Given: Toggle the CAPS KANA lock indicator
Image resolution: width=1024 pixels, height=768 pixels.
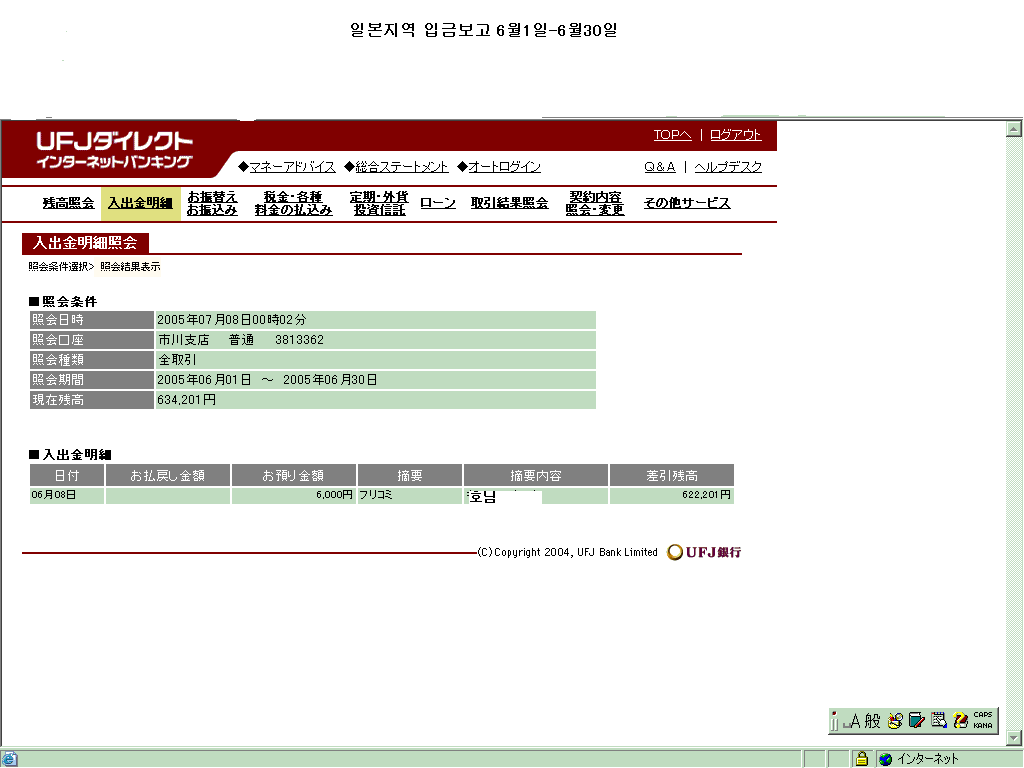Looking at the screenshot, I should point(982,720).
